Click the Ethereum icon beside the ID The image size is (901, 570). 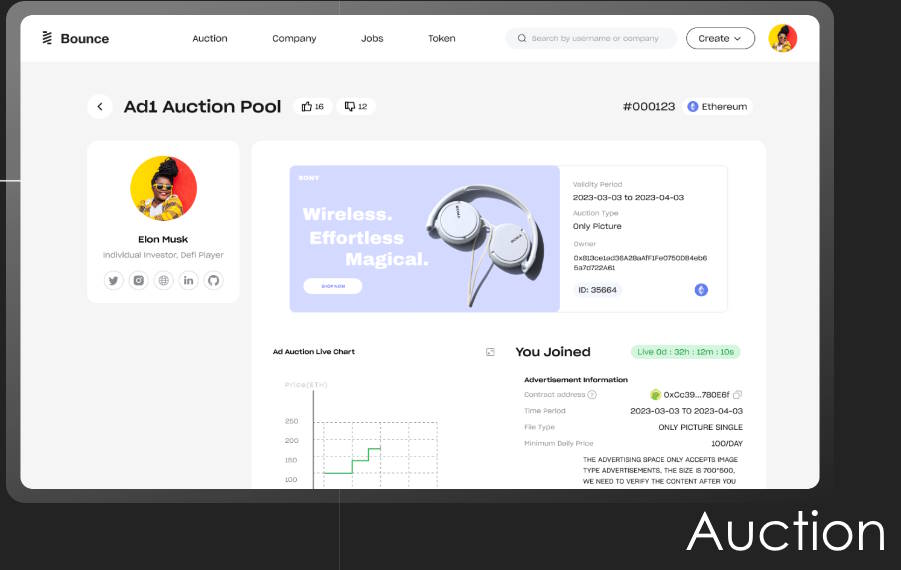tap(701, 290)
